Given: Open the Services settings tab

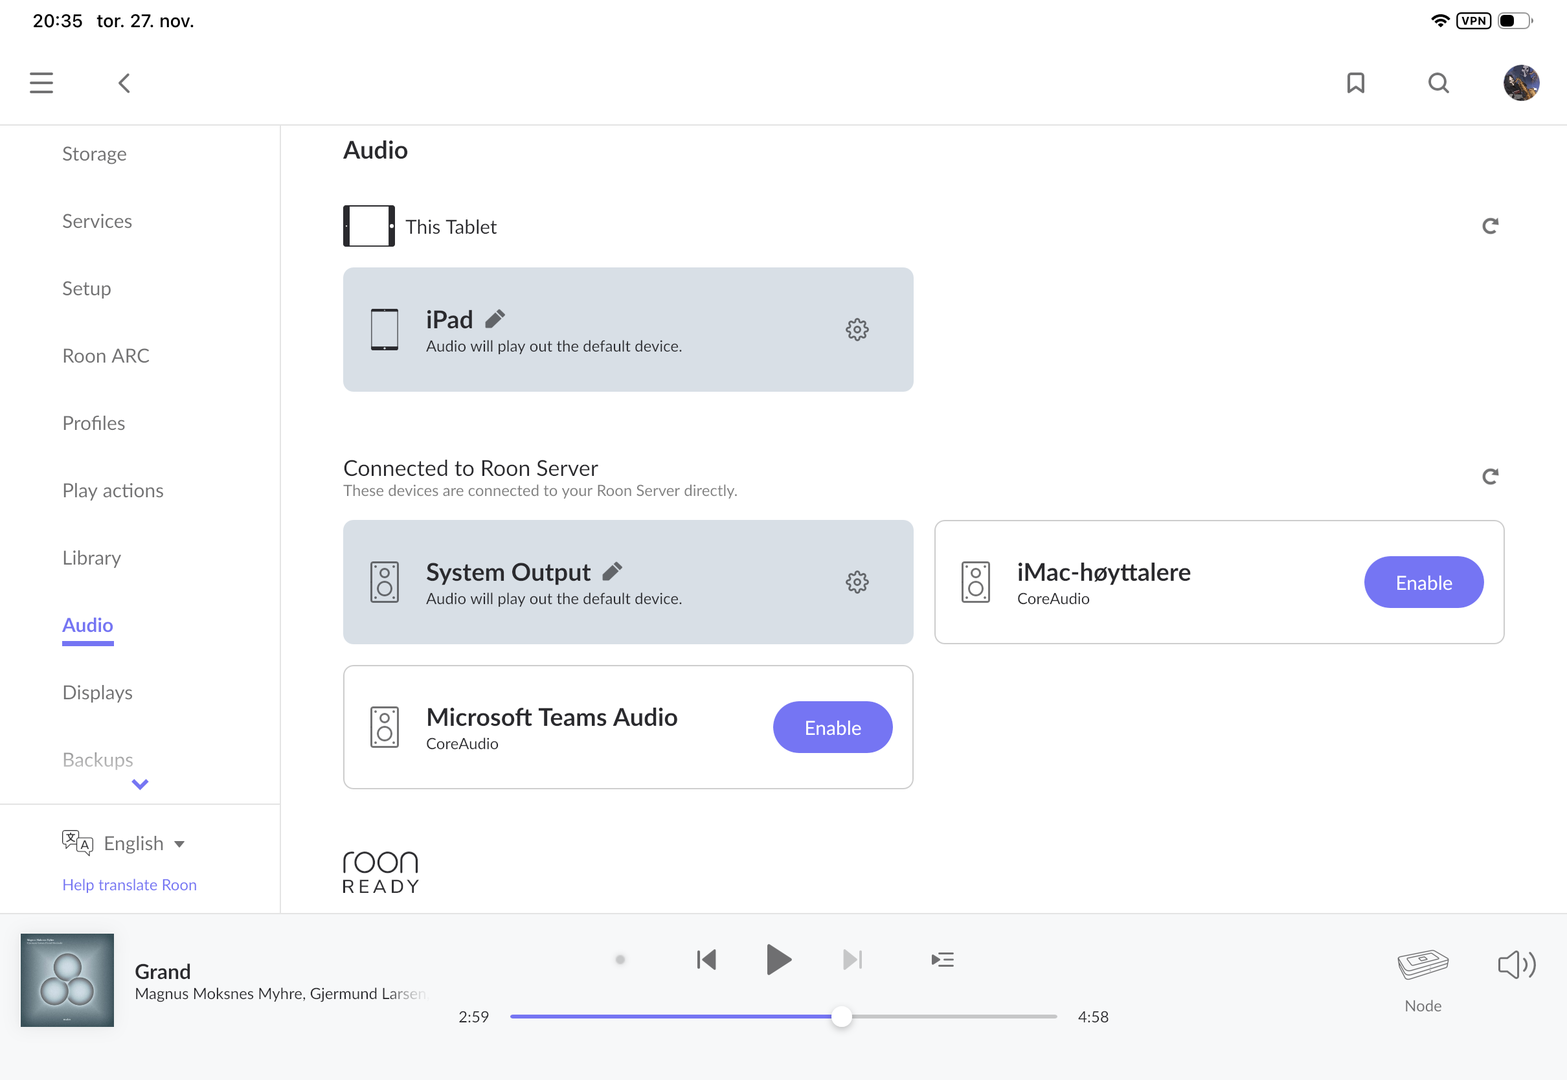Looking at the screenshot, I should click(x=97, y=221).
